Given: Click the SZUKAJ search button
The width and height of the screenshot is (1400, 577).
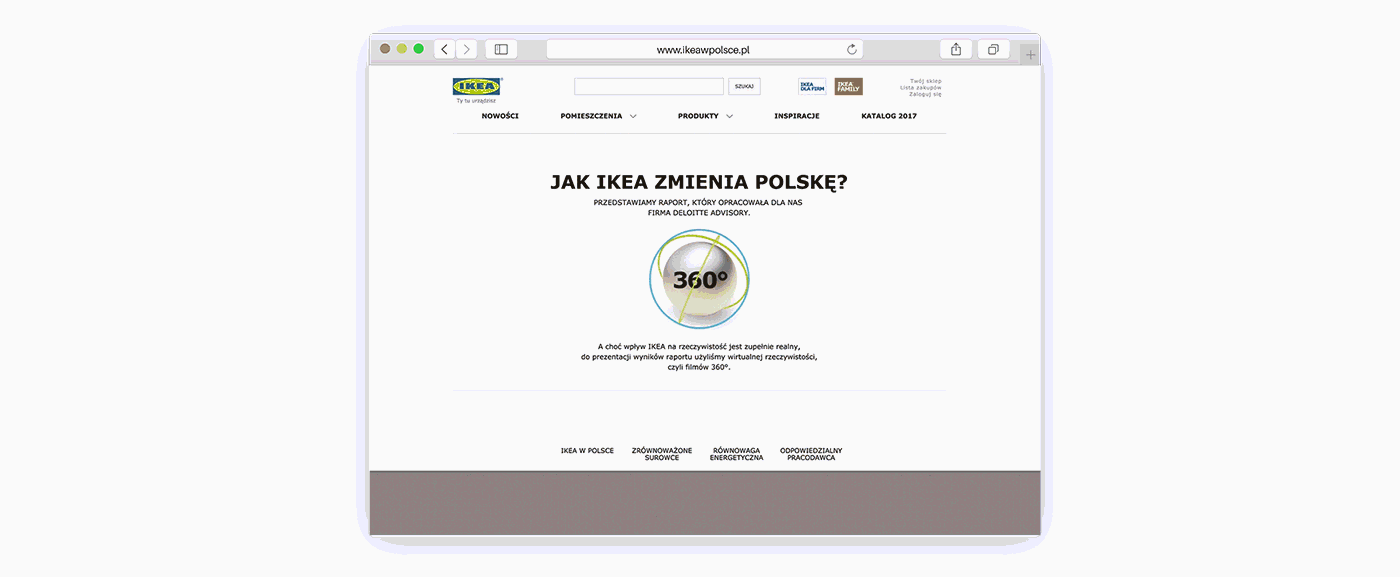Looking at the screenshot, I should tap(744, 87).
